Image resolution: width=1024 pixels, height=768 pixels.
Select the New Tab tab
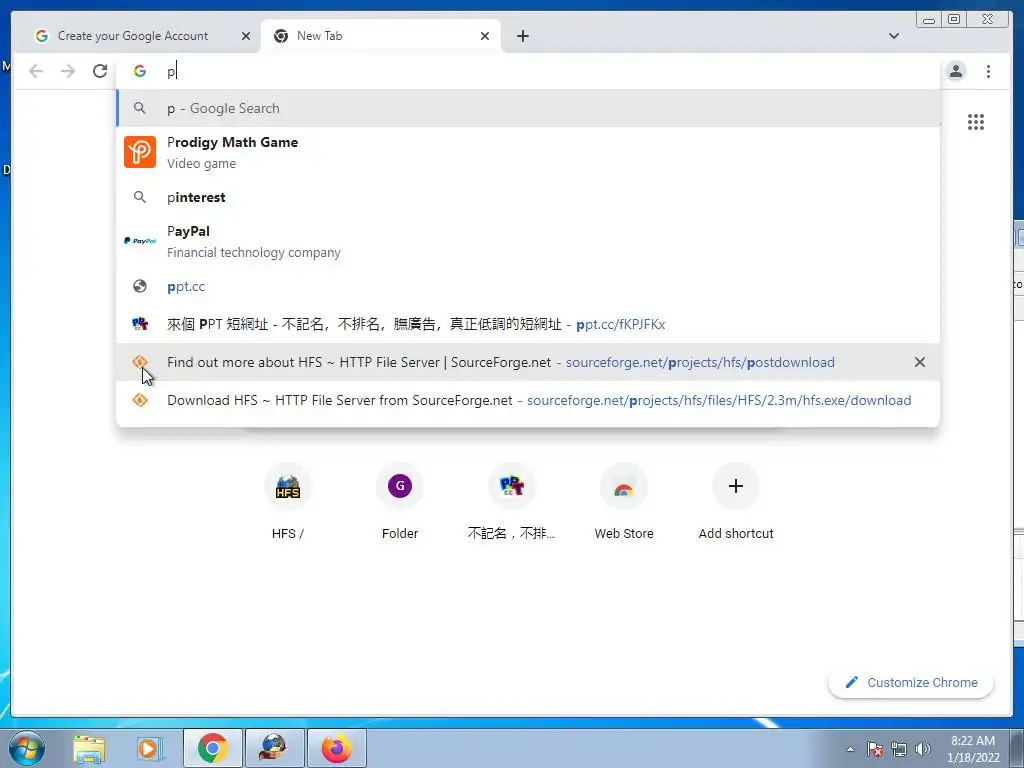(381, 36)
